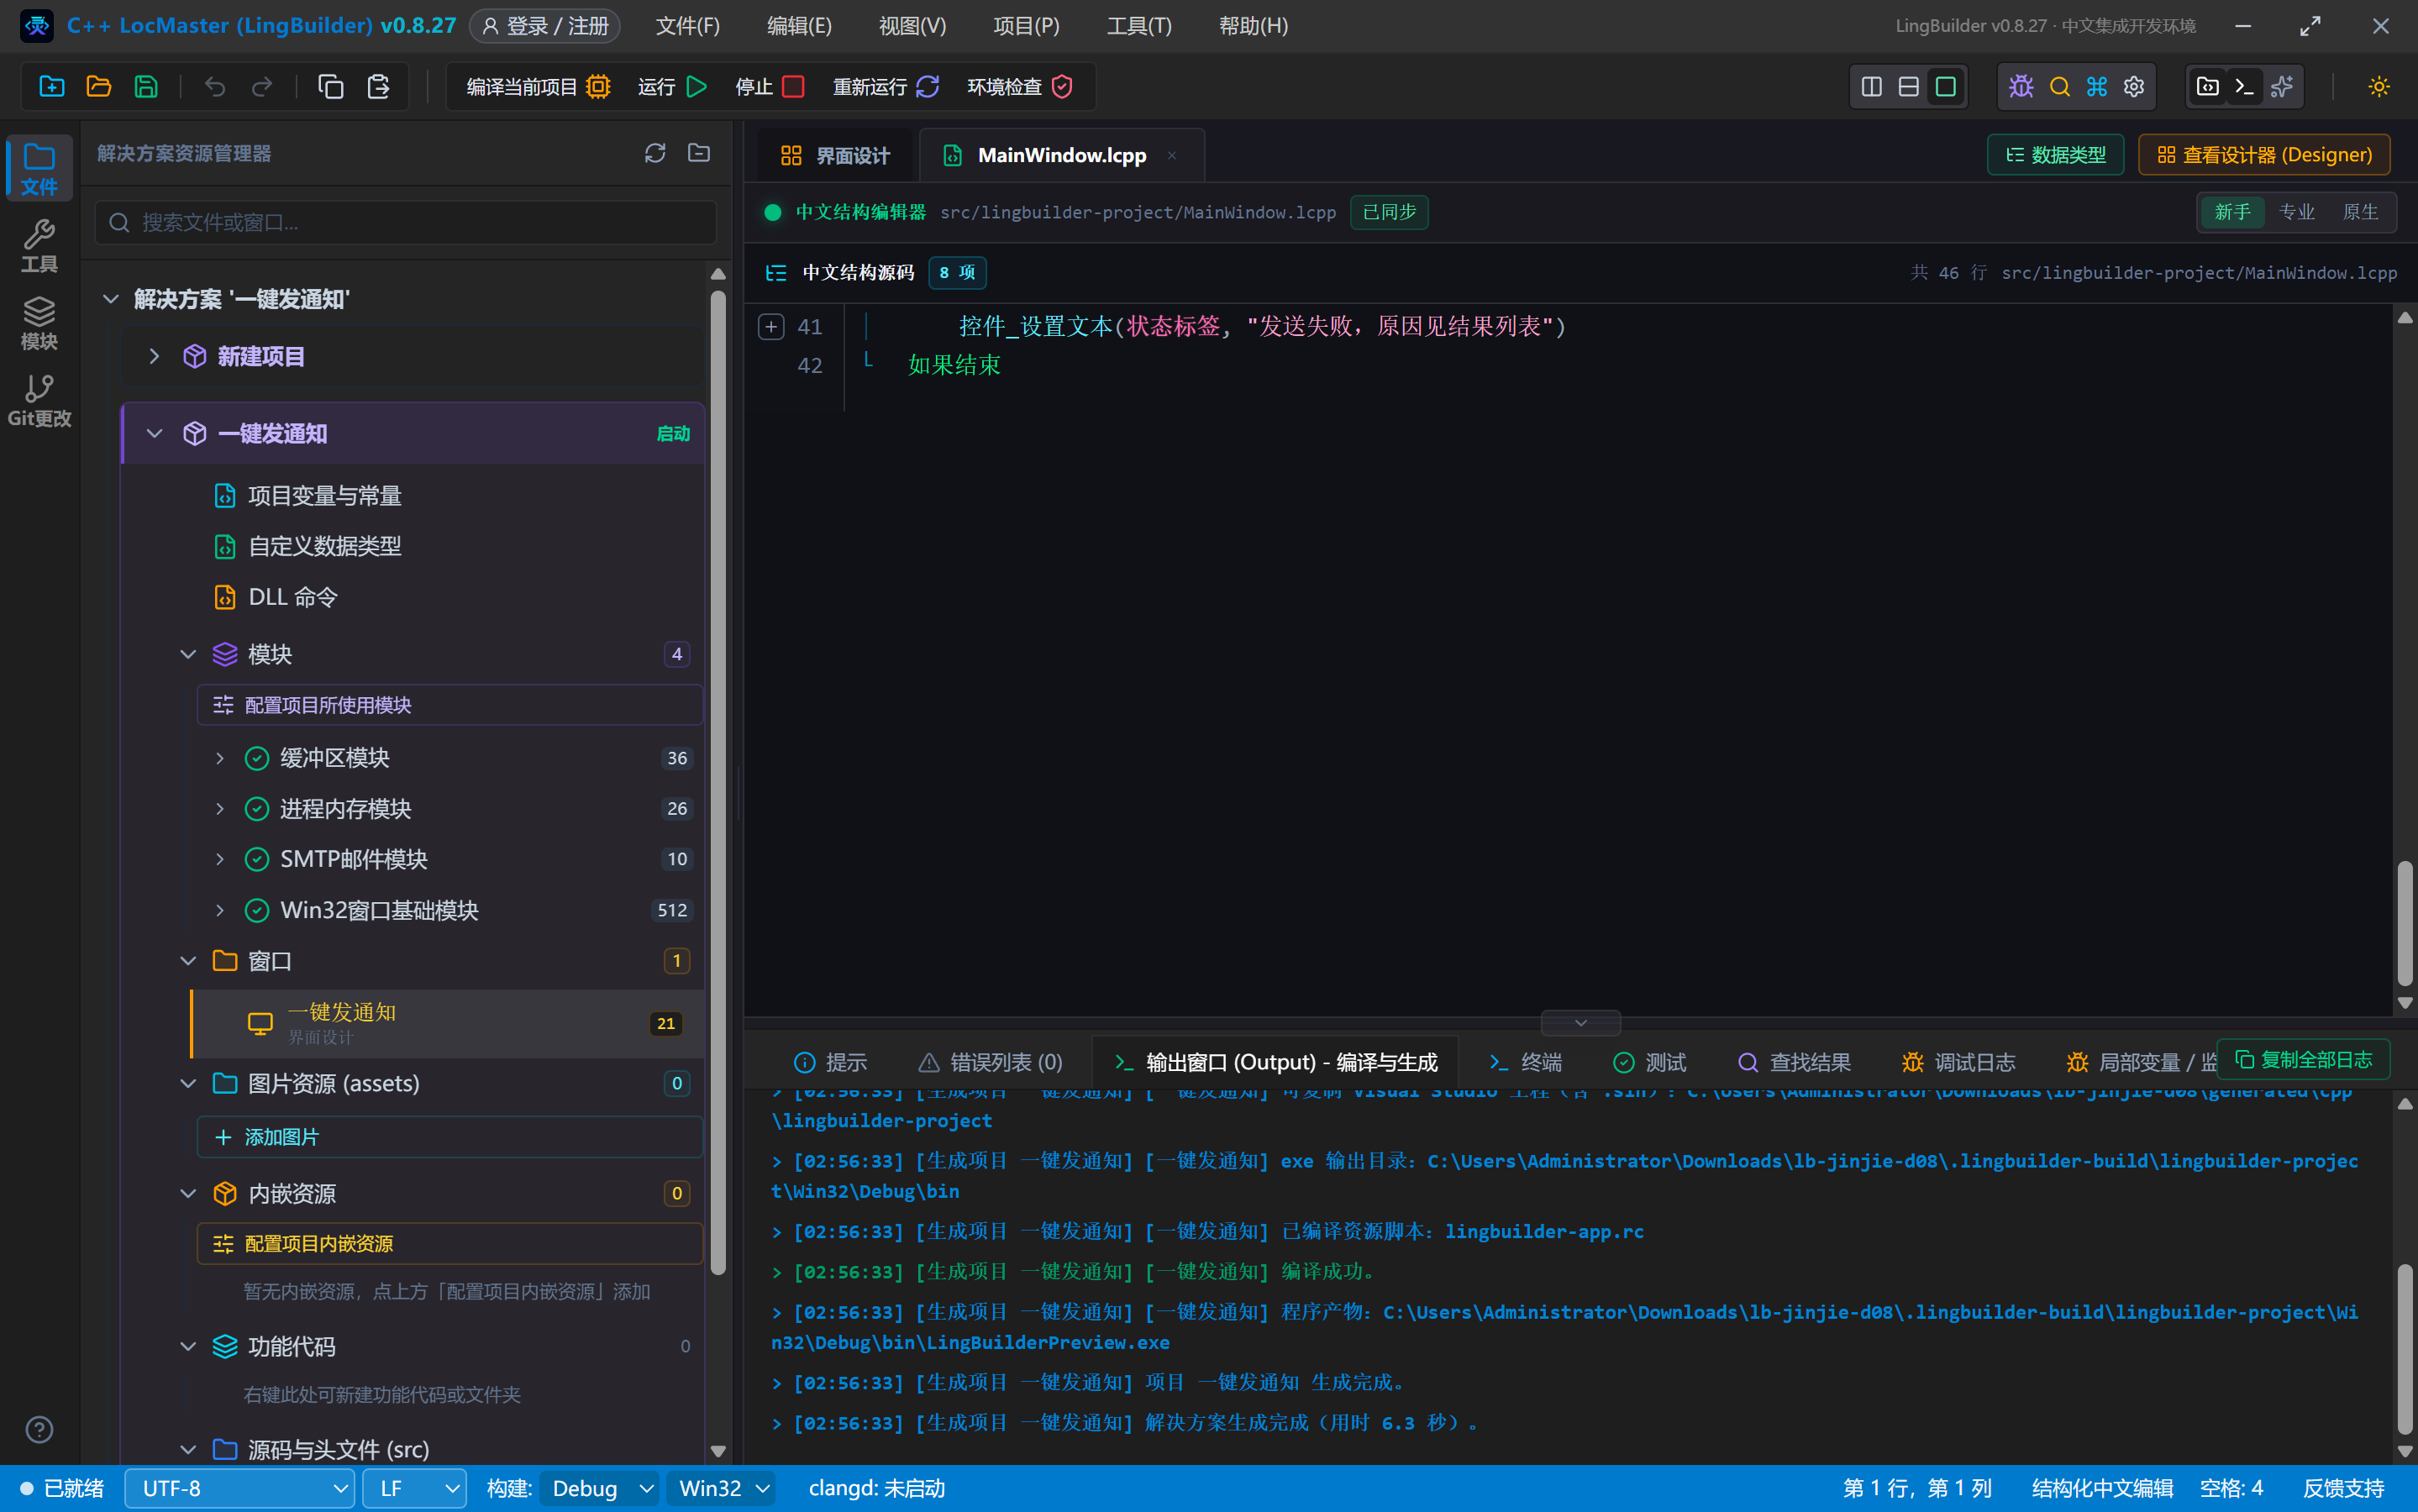Switch editor mode to 专业

(x=2296, y=212)
